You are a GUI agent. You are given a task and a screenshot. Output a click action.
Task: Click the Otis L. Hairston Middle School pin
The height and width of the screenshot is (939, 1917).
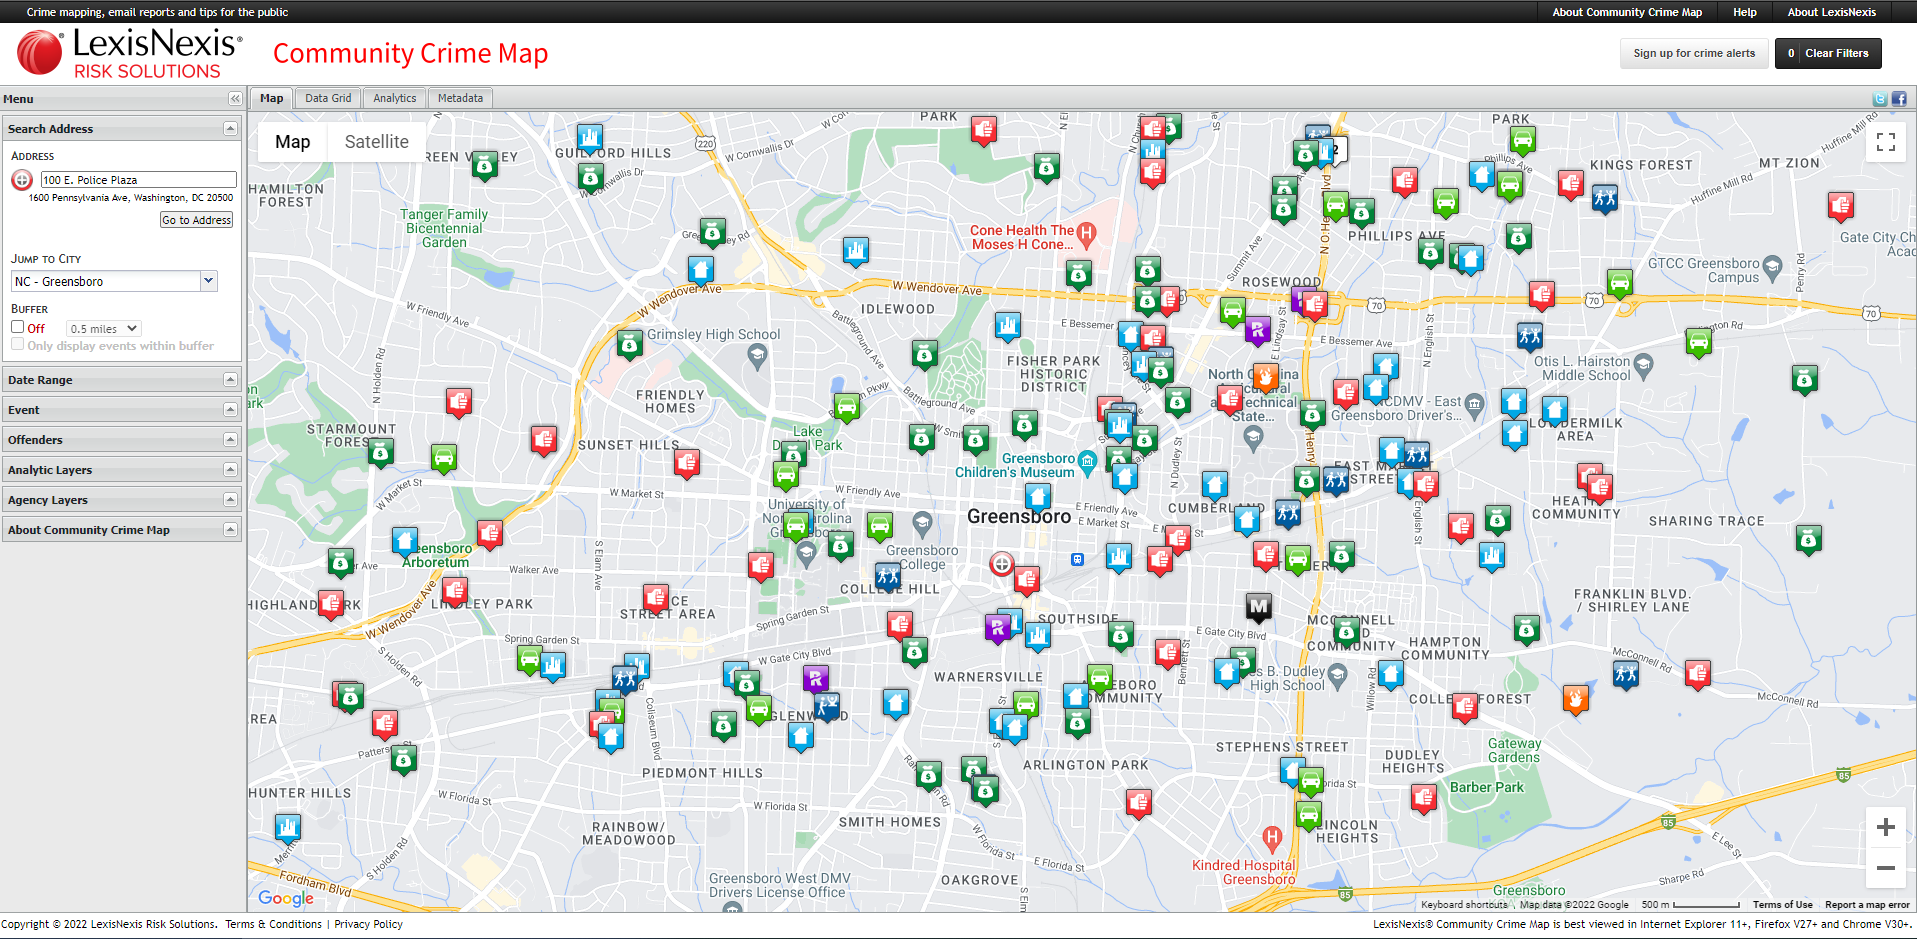tap(1644, 364)
